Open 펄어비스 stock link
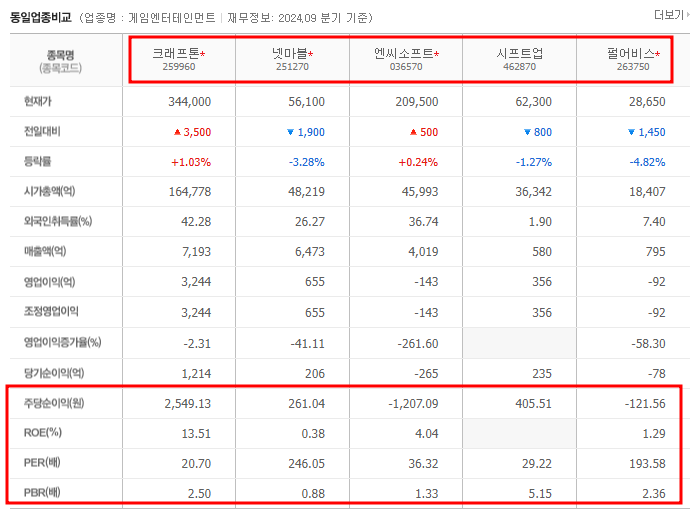 [x=631, y=54]
